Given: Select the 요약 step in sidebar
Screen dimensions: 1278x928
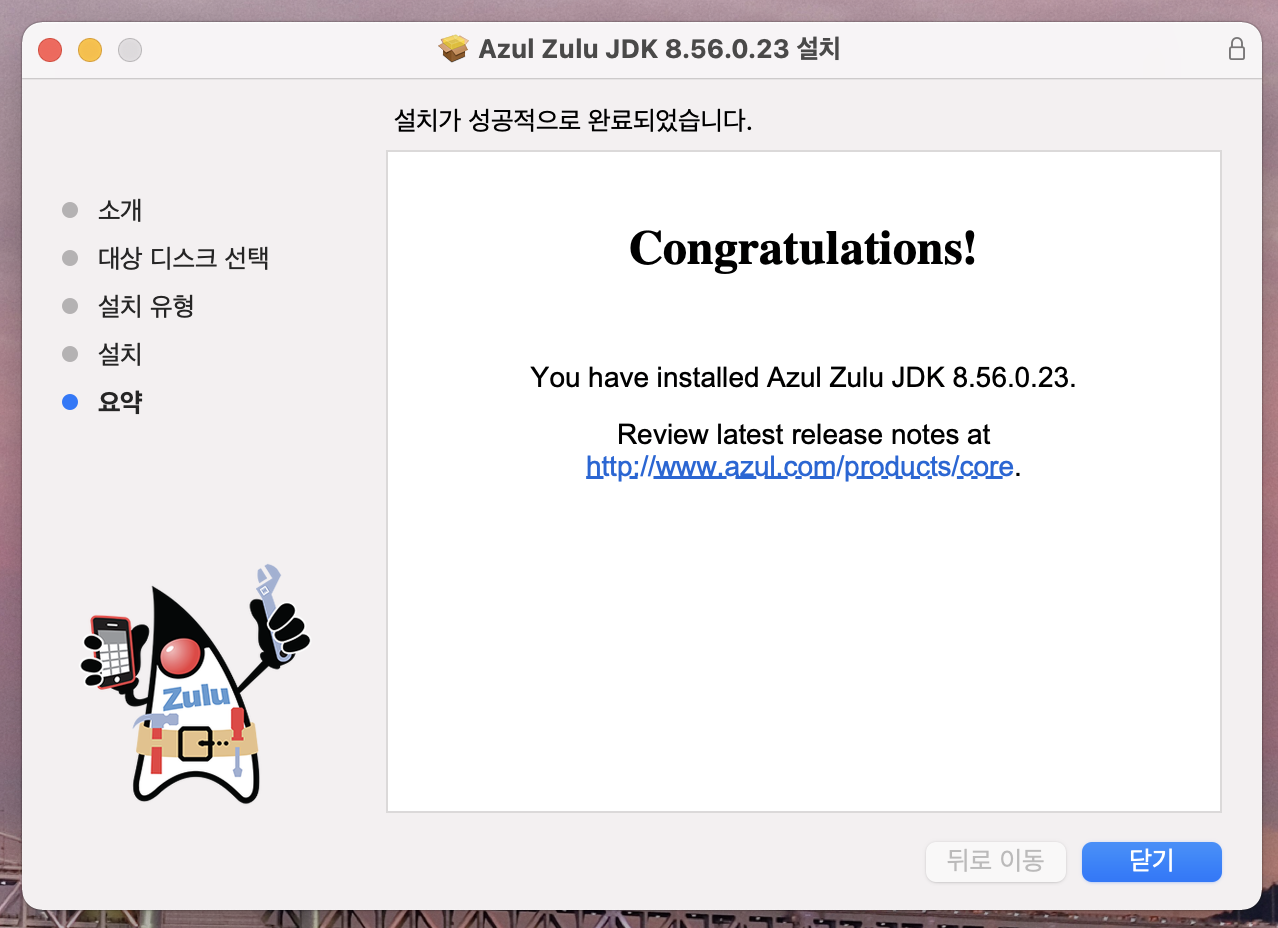Looking at the screenshot, I should pyautogui.click(x=120, y=402).
